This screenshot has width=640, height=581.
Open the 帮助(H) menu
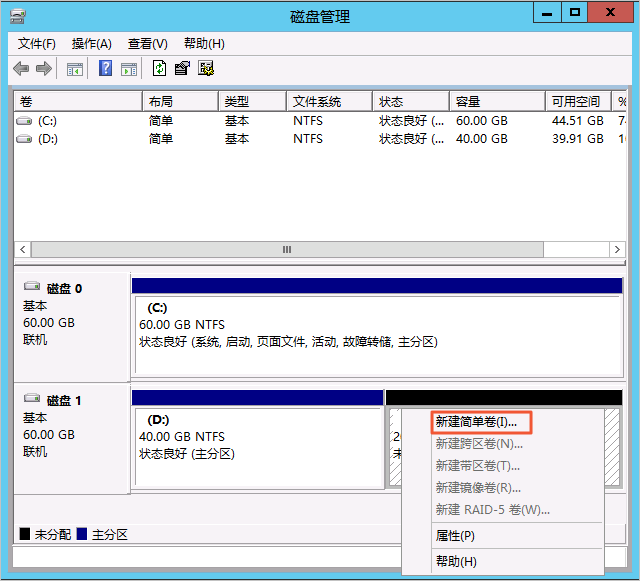[204, 44]
